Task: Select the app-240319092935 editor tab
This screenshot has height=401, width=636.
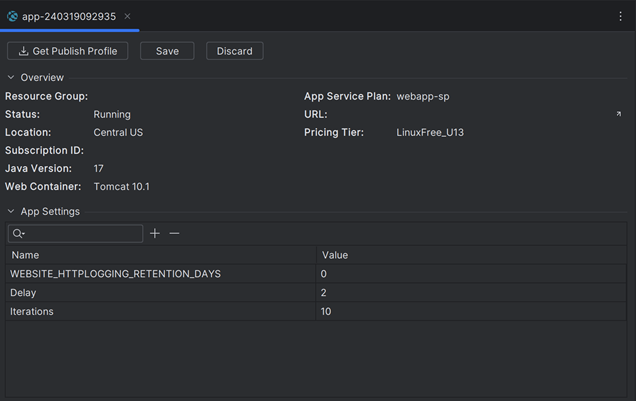Action: tap(69, 16)
